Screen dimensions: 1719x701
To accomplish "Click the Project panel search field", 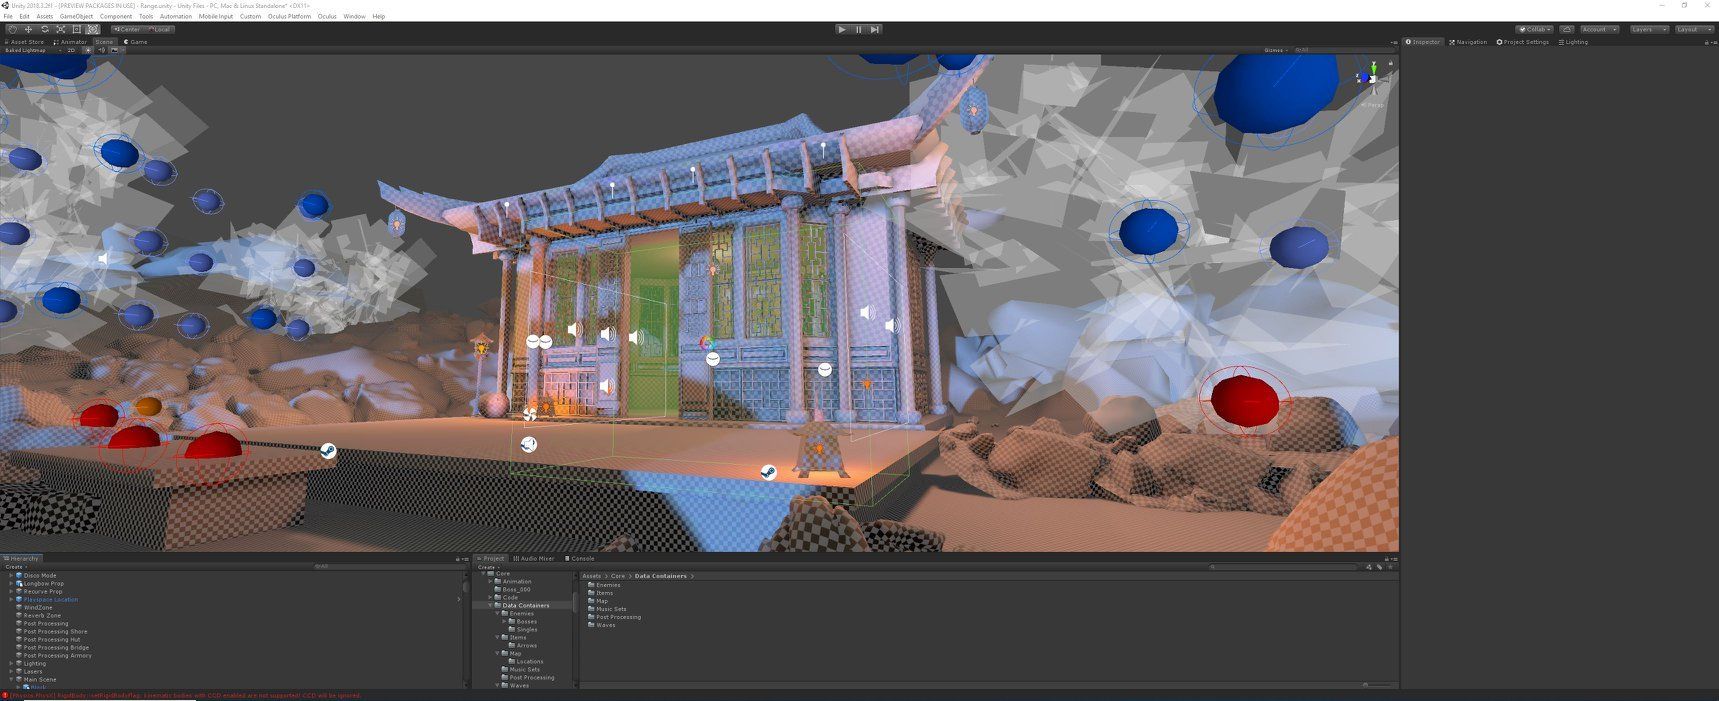I will point(1283,567).
